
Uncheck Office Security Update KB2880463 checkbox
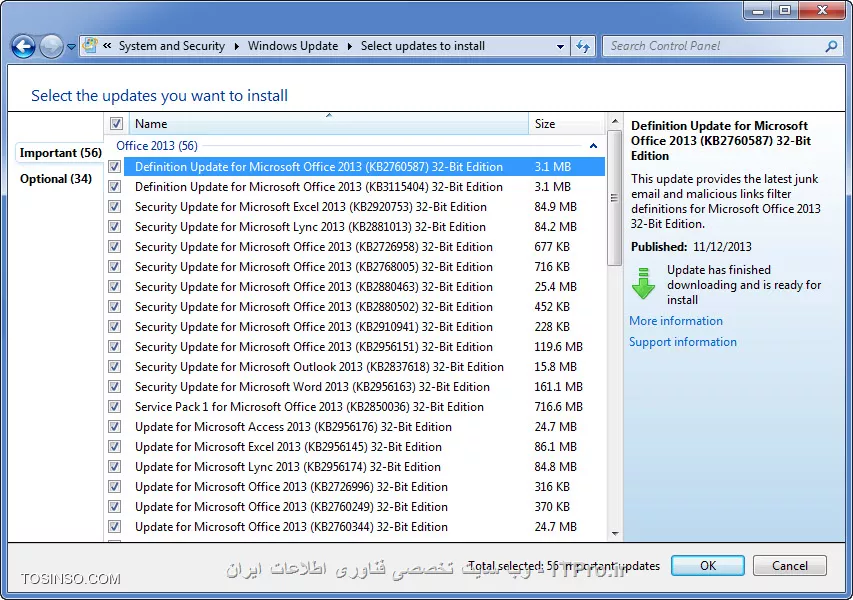[114, 287]
